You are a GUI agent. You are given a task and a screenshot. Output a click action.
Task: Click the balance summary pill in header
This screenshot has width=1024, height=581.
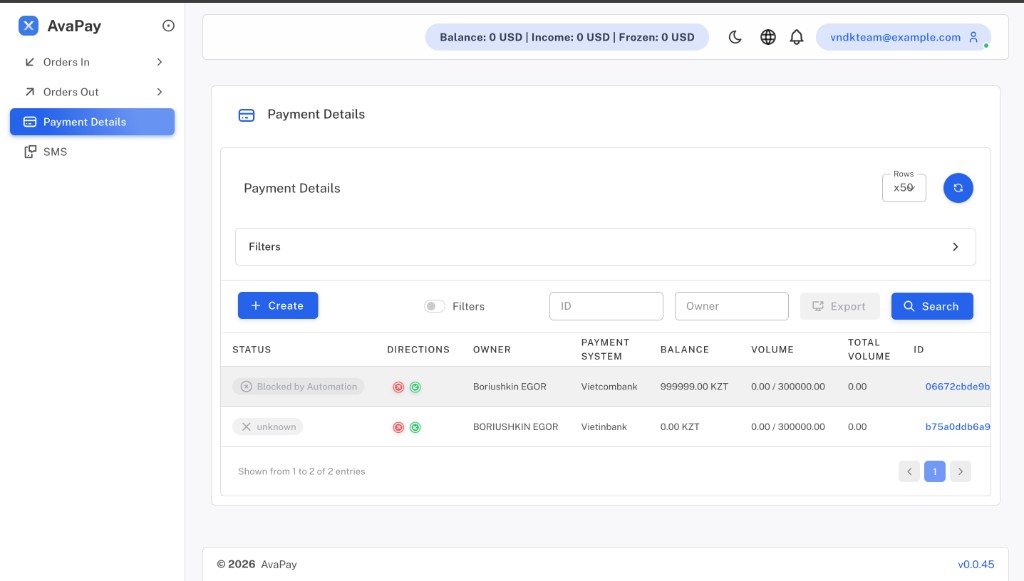click(567, 37)
